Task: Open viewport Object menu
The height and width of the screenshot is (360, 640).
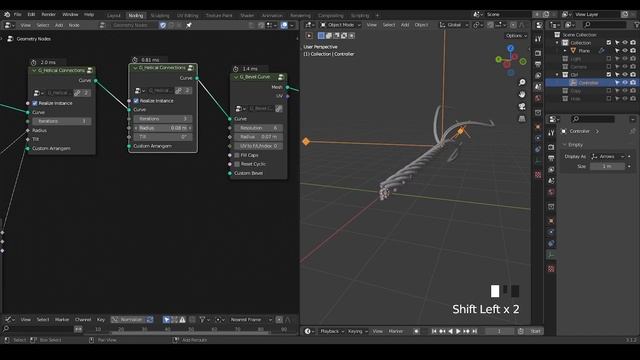Action: click(x=421, y=25)
